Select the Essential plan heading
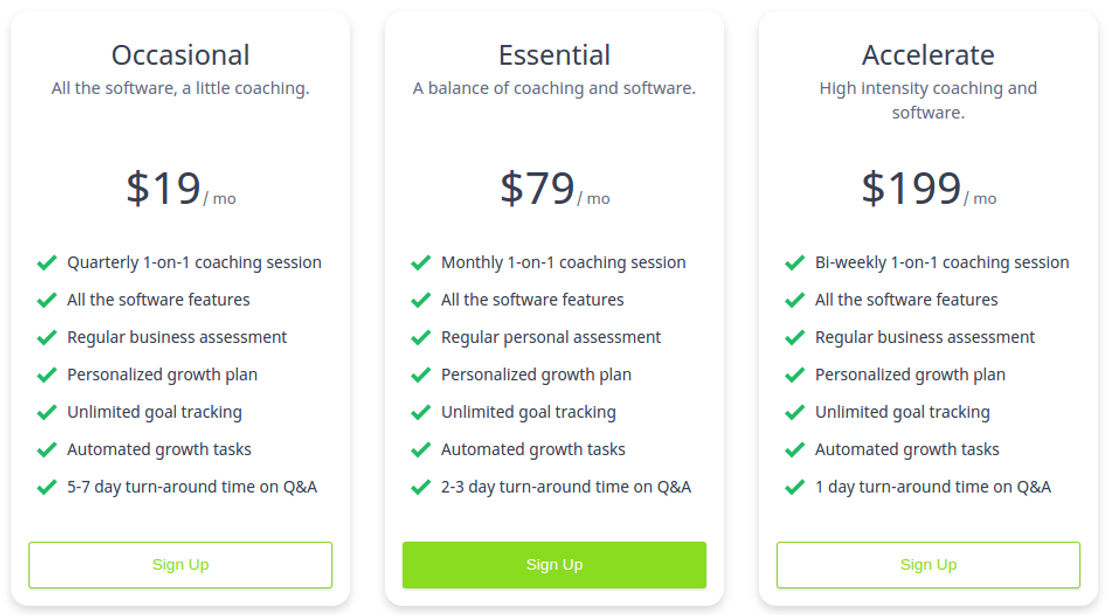The image size is (1108, 615). (554, 55)
